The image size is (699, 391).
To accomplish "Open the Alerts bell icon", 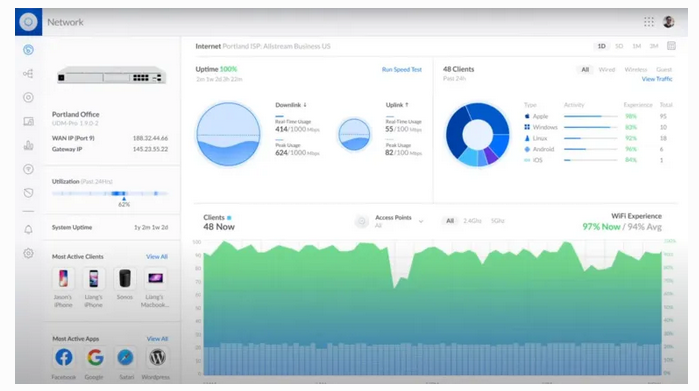I will pyautogui.click(x=28, y=230).
